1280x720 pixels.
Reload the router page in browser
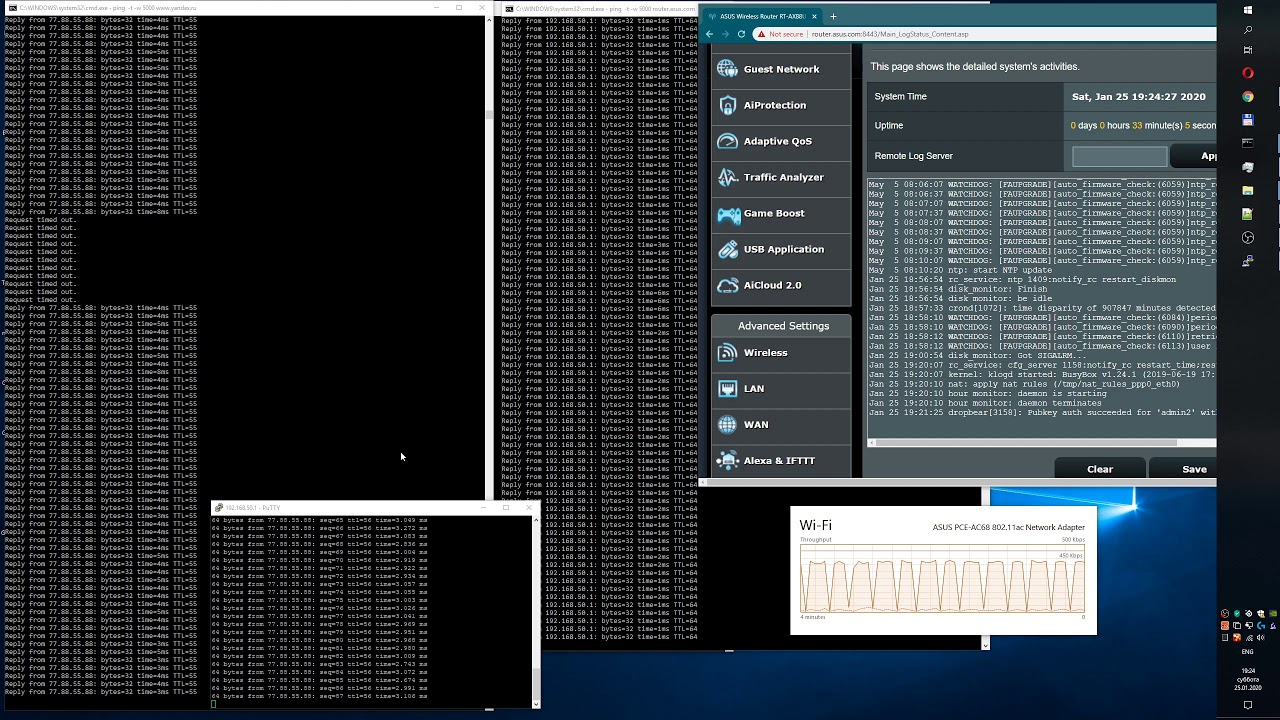click(741, 34)
